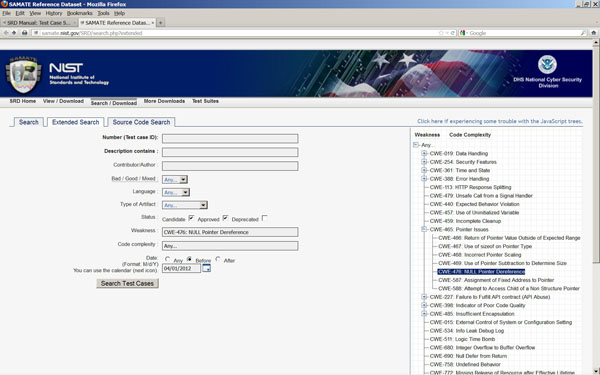The image size is (600, 375).
Task: Open the Test Suites page
Action: tap(205, 101)
